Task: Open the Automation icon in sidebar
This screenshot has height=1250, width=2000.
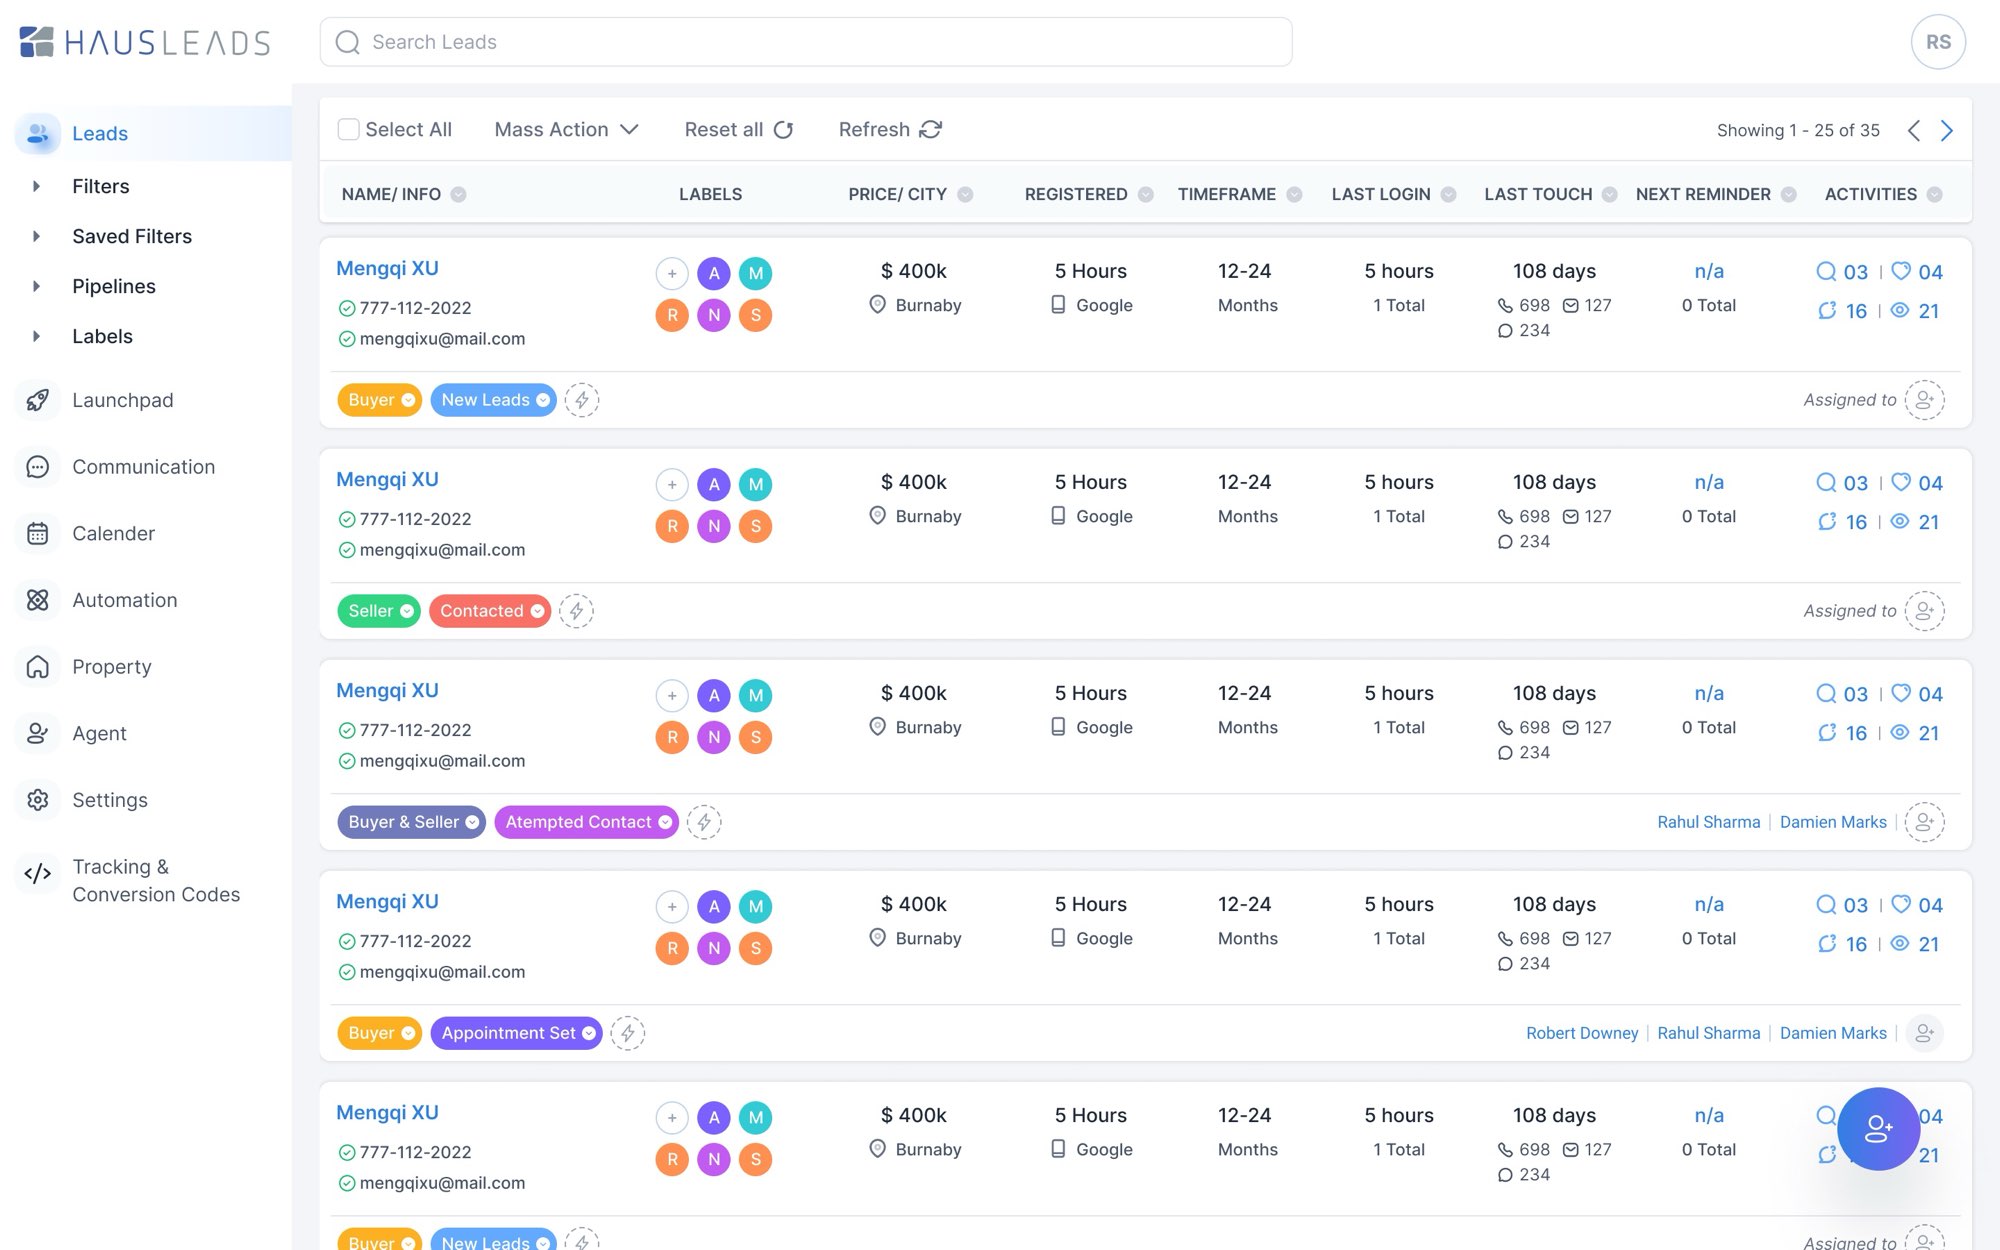Action: pos(38,600)
